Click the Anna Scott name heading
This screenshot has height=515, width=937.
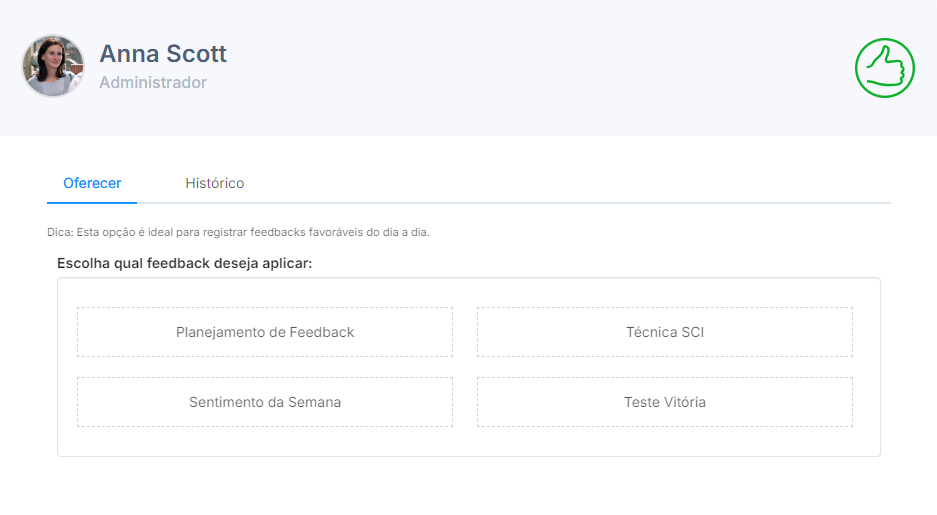[x=163, y=53]
